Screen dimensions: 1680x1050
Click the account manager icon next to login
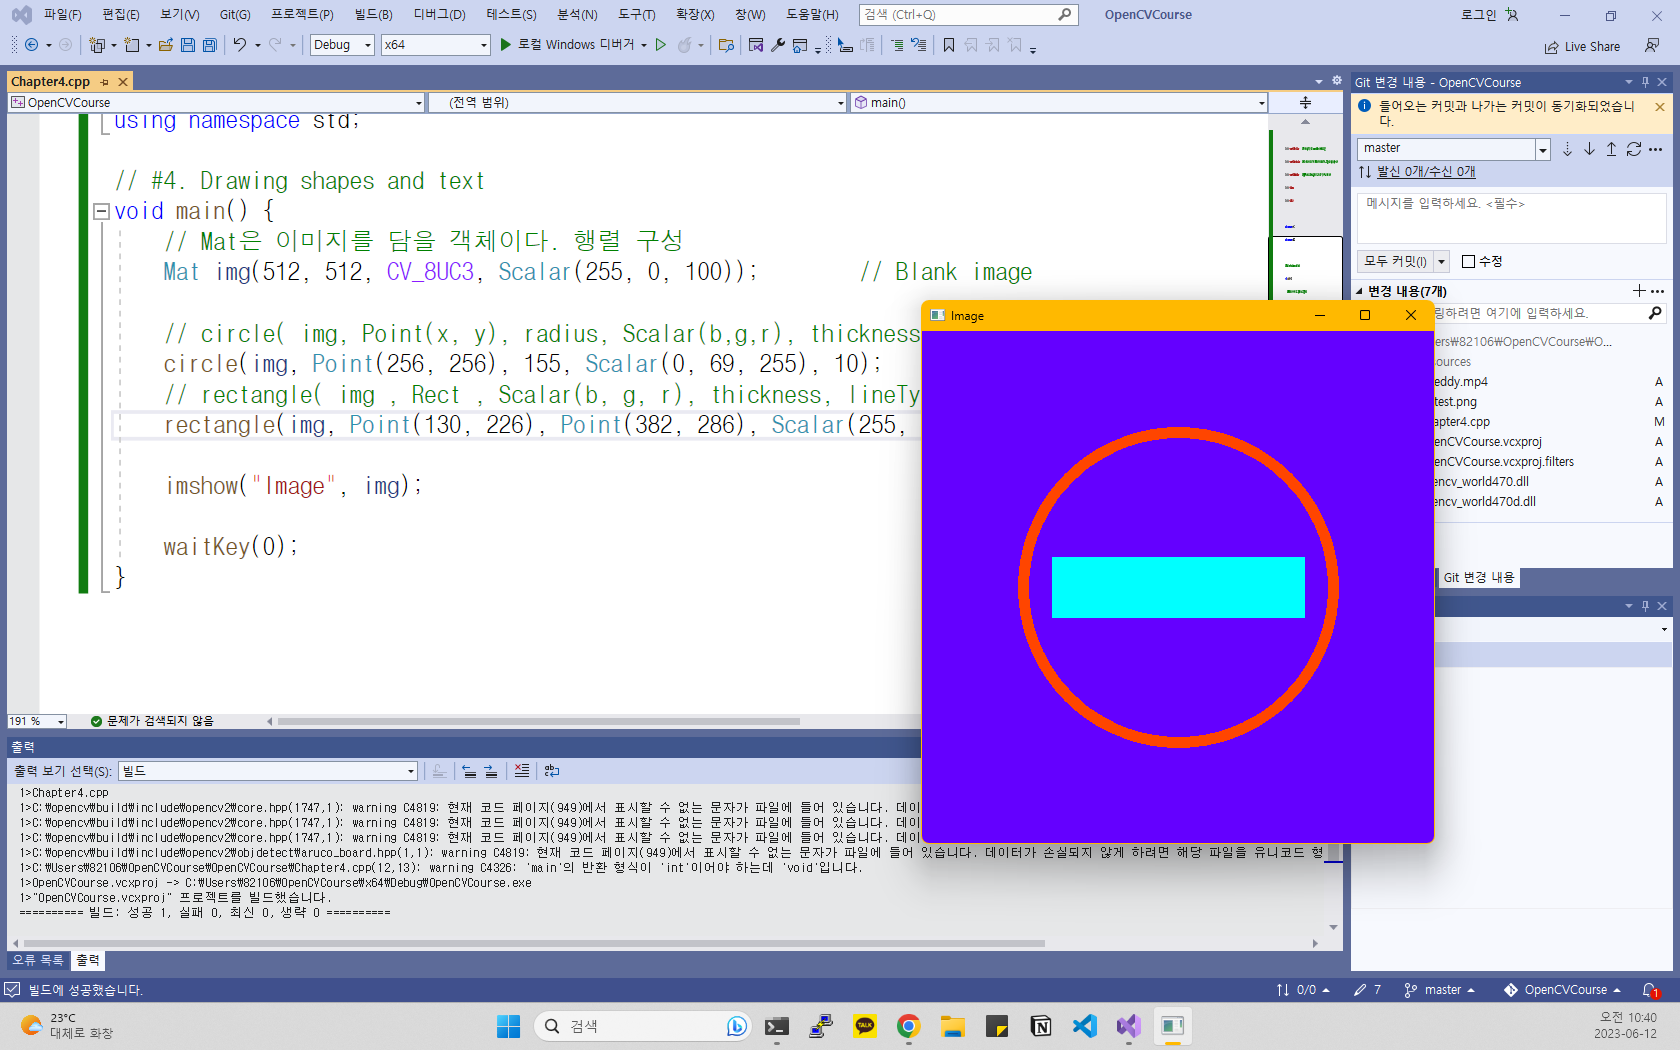coord(1512,15)
